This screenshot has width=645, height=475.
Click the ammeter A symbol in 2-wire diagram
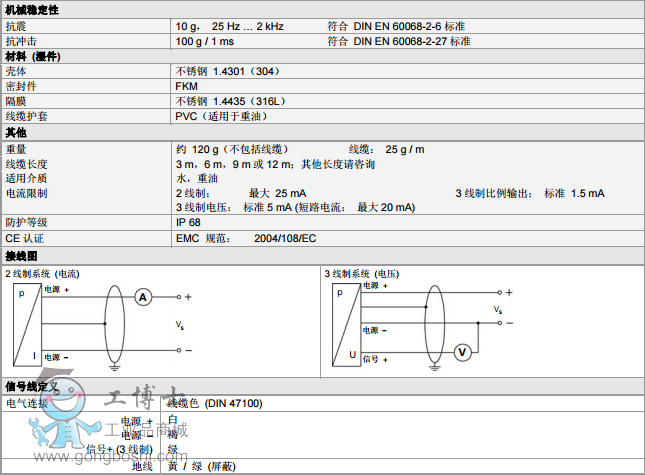coord(143,297)
